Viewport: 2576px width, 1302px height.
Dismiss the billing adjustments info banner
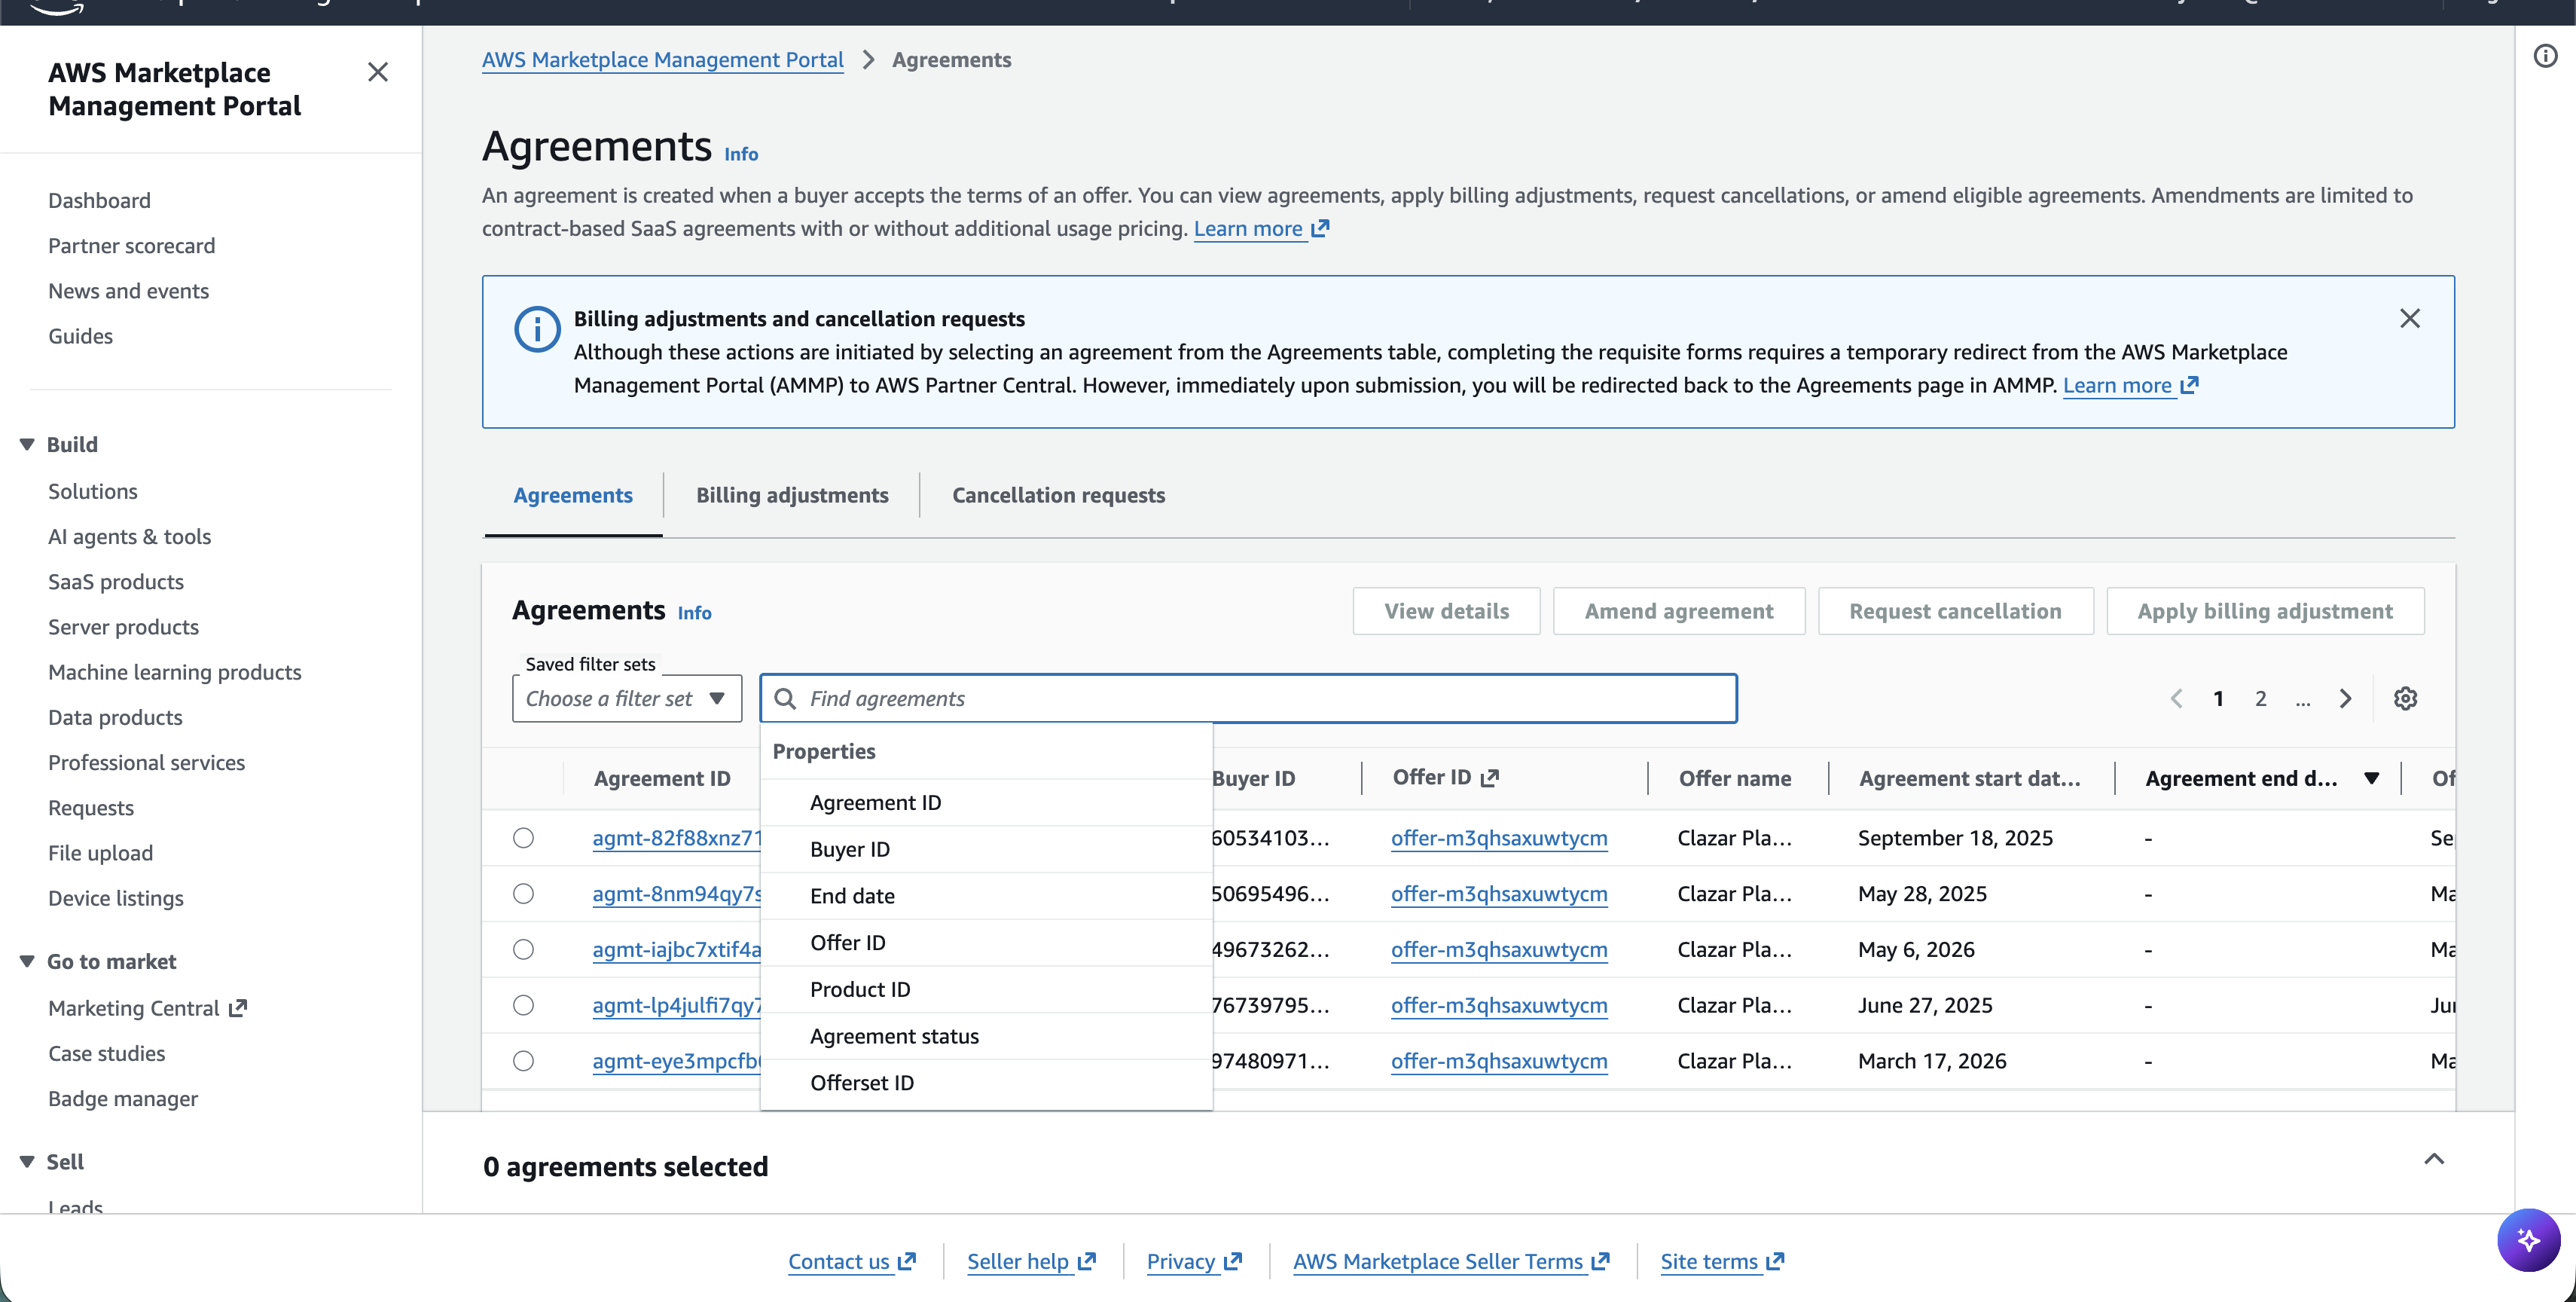click(2410, 318)
